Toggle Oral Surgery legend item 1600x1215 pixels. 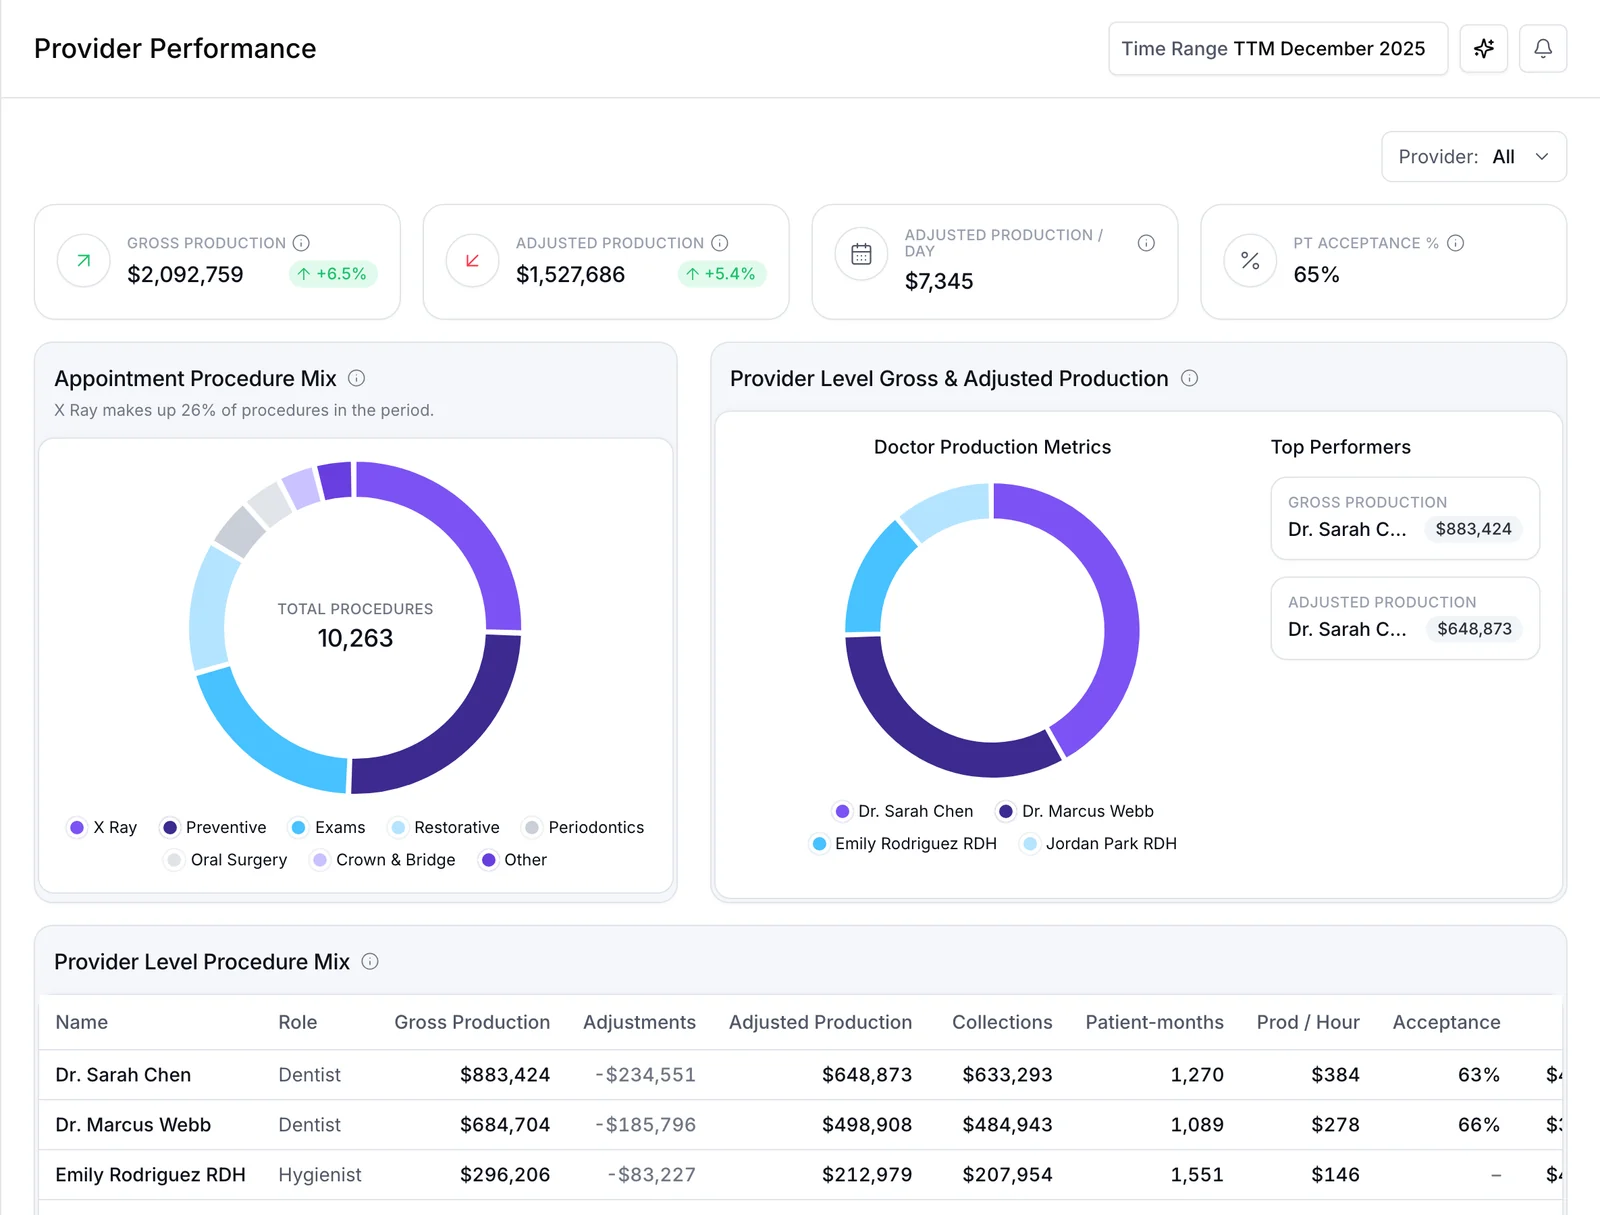point(226,860)
